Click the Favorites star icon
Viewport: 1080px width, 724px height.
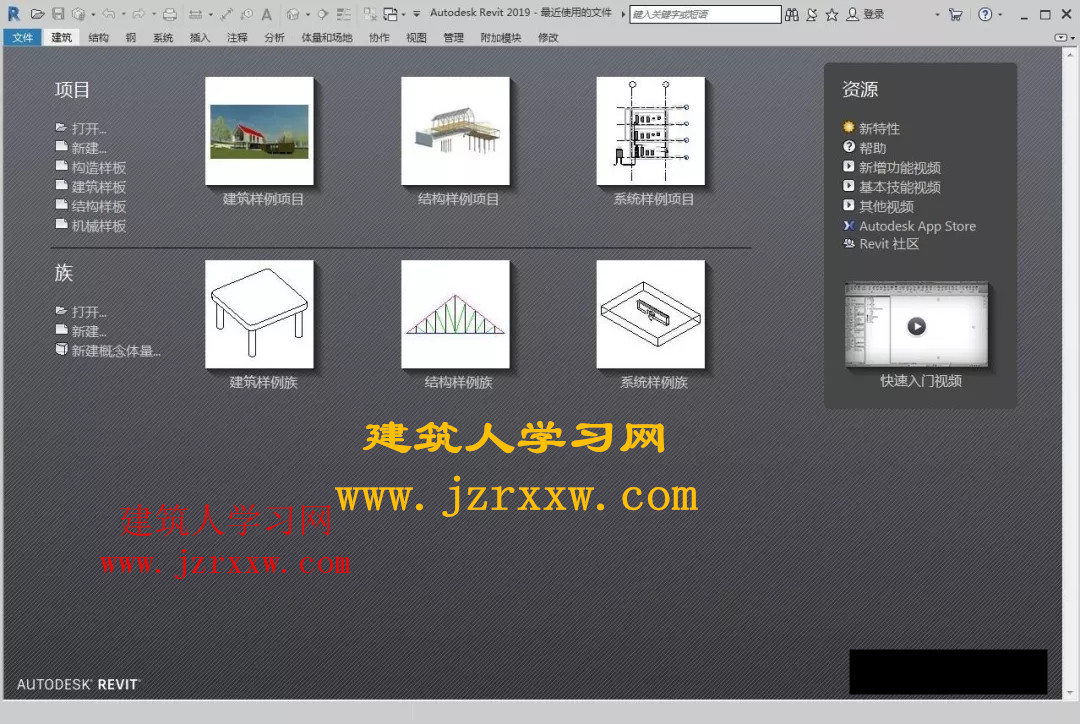pos(832,14)
